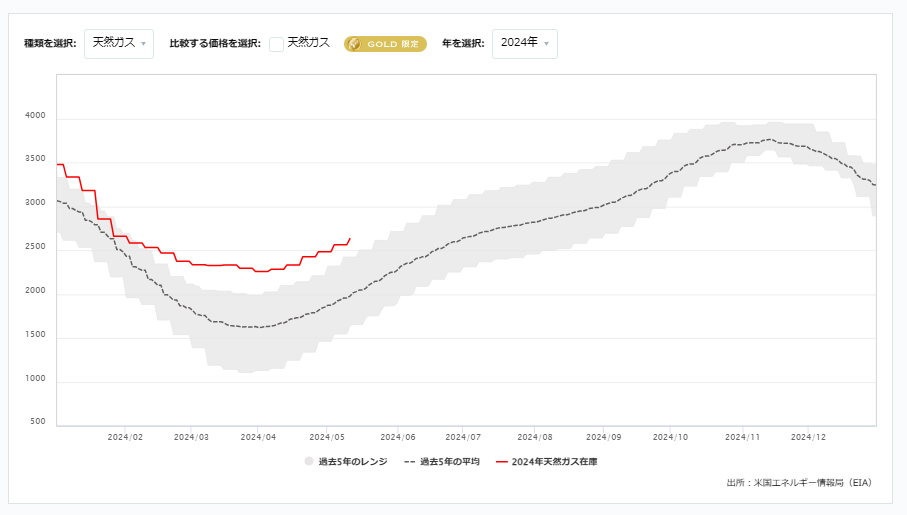Viewport: 907px width, 515px height.
Task: Click the 2000 y-axis value
Action: [x=35, y=290]
